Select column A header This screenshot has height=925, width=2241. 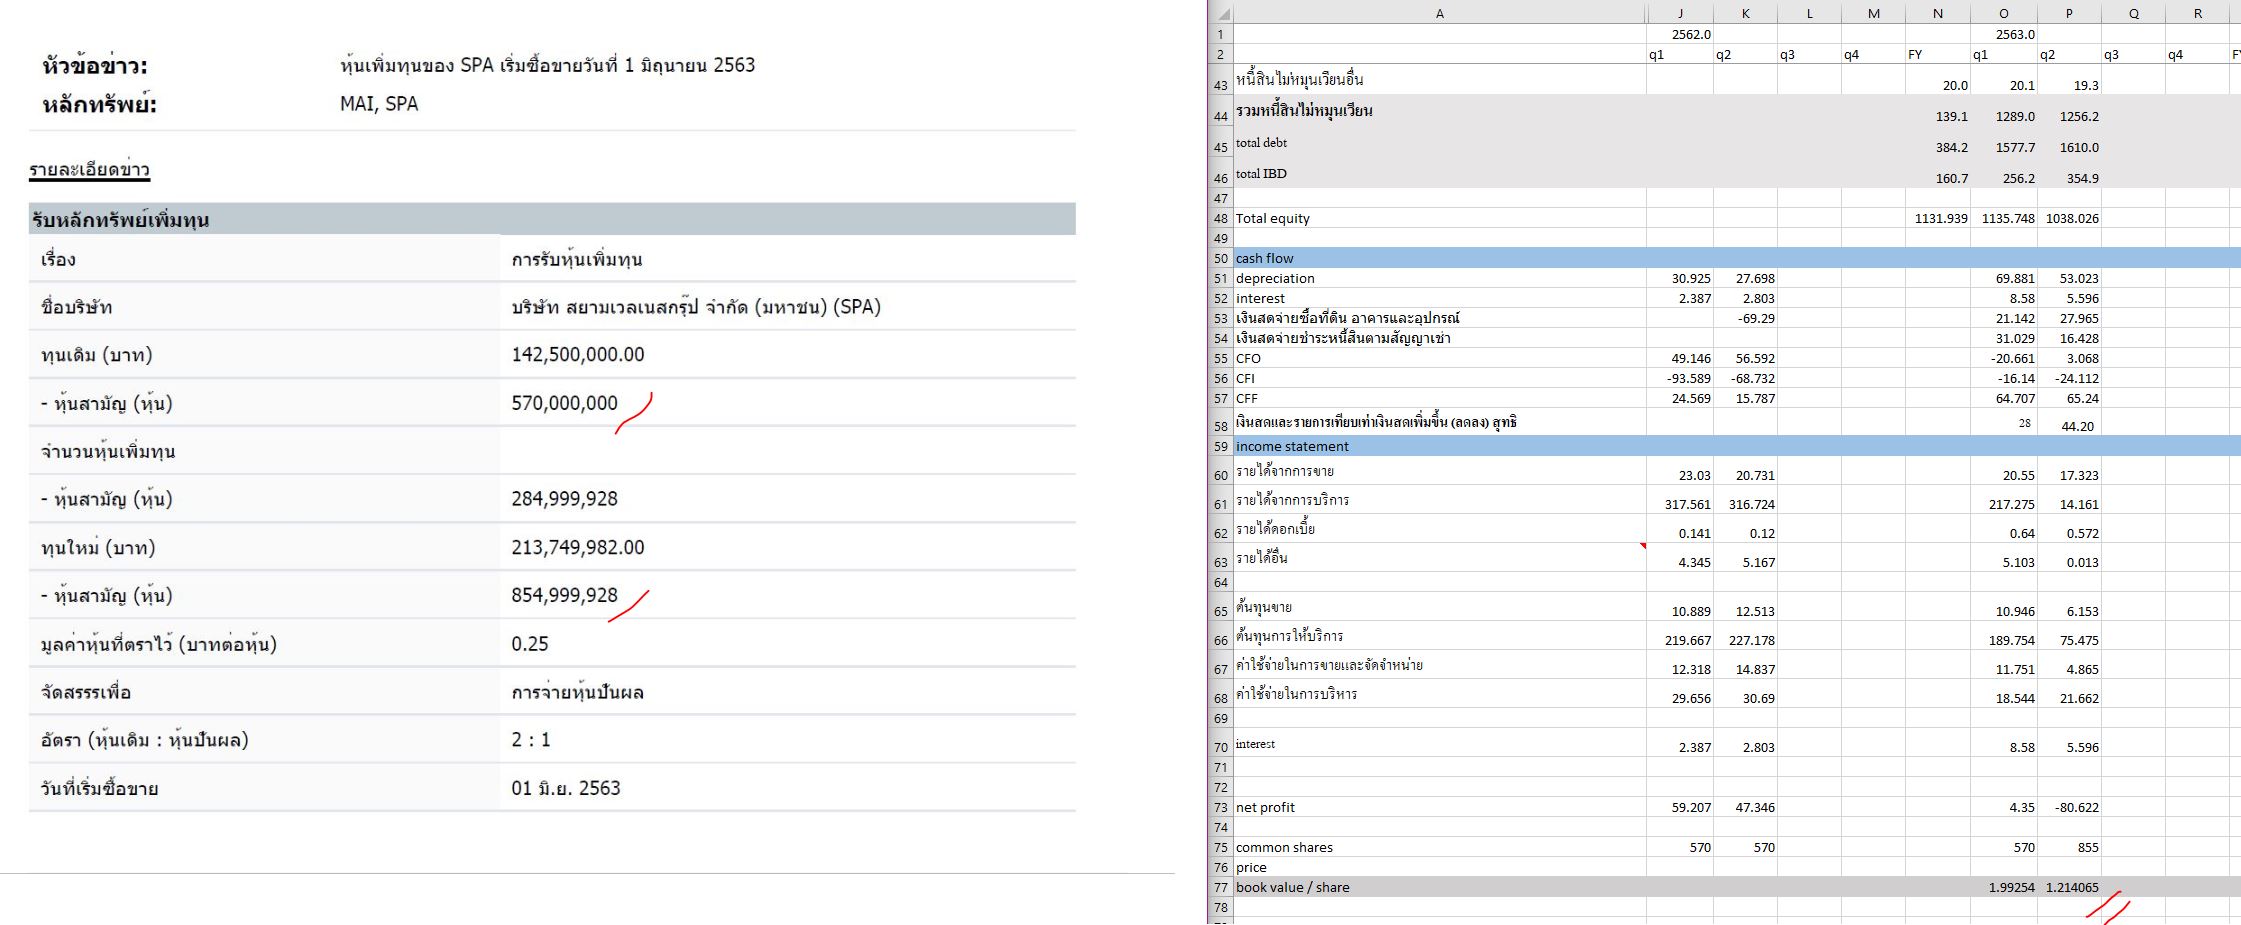[1439, 14]
